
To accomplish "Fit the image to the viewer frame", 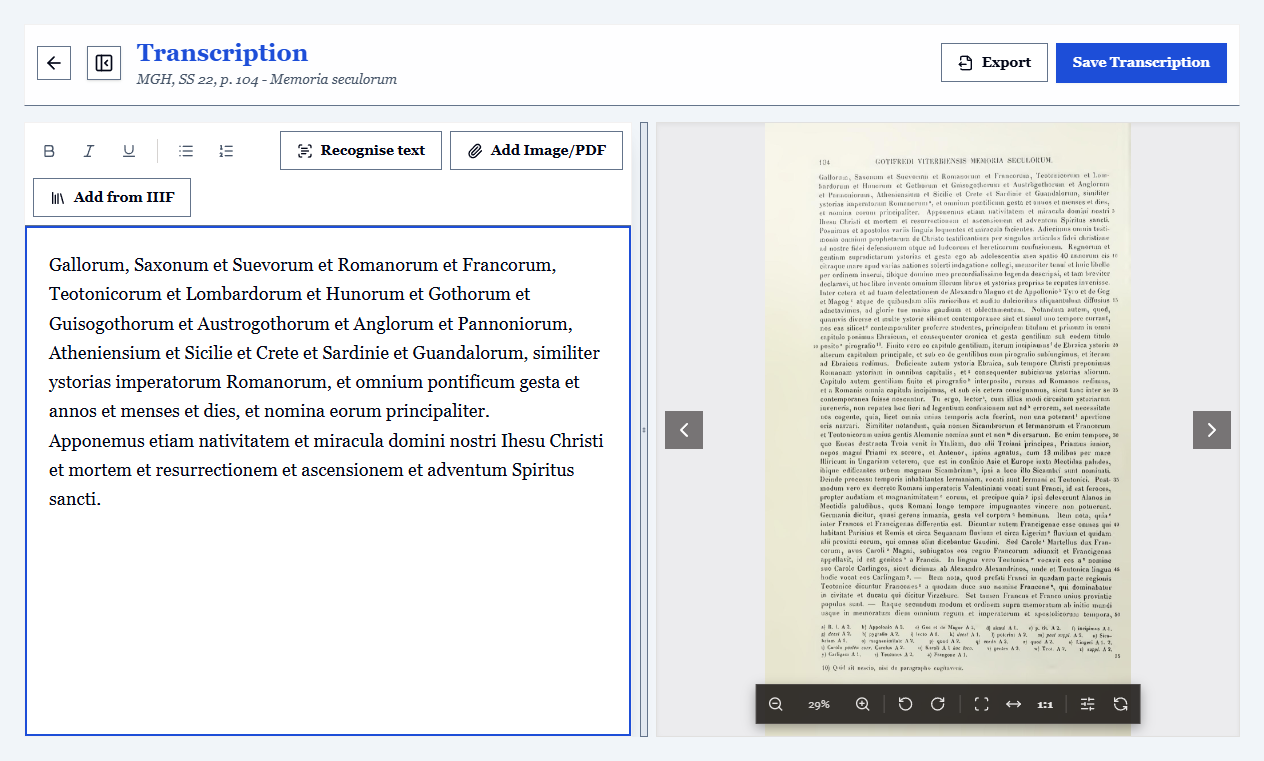I will click(x=981, y=704).
